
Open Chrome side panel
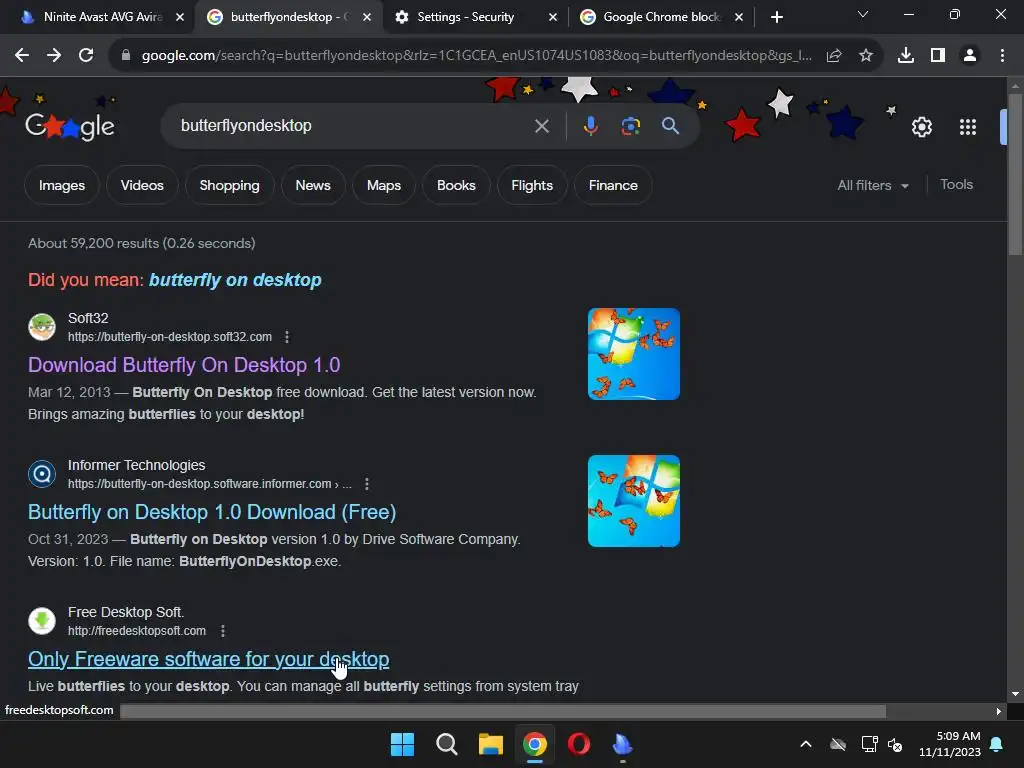[938, 56]
